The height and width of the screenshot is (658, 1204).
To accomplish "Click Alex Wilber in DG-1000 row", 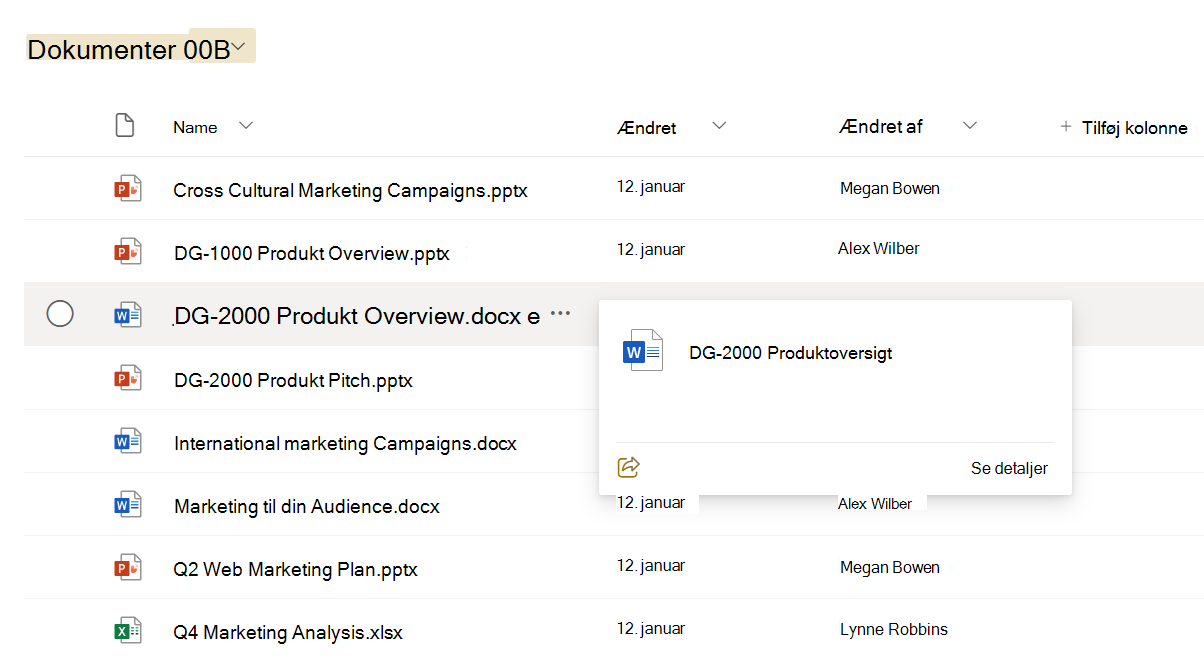I will [879, 248].
